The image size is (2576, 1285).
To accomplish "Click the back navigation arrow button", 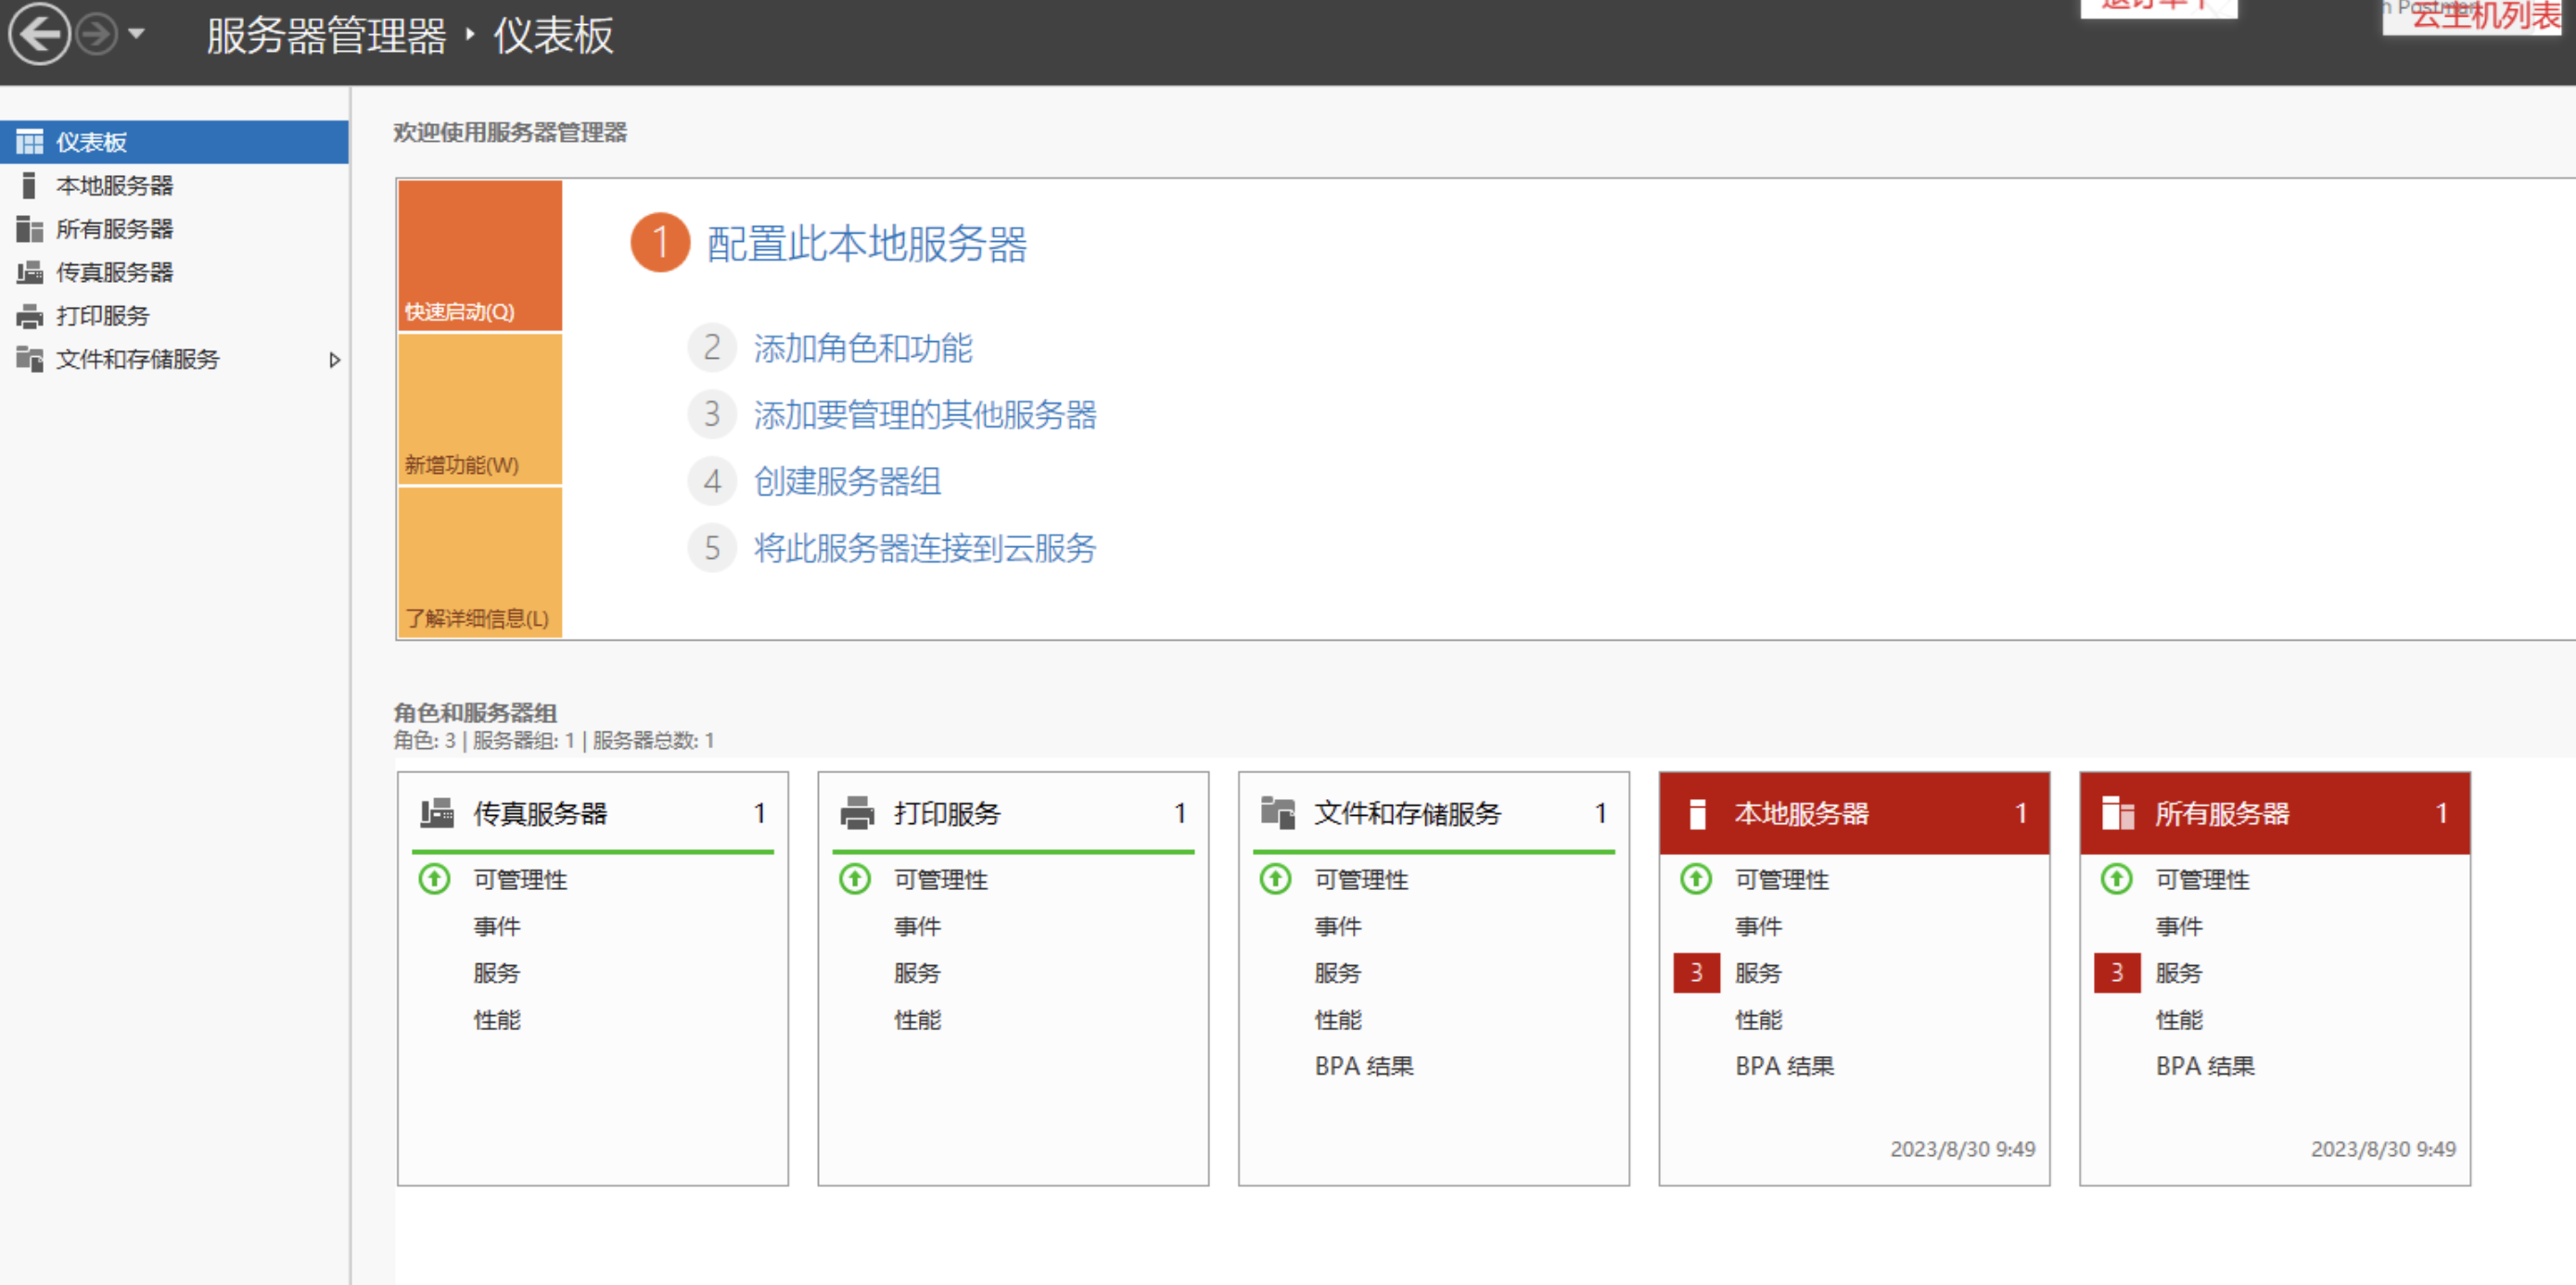I will click(39, 35).
